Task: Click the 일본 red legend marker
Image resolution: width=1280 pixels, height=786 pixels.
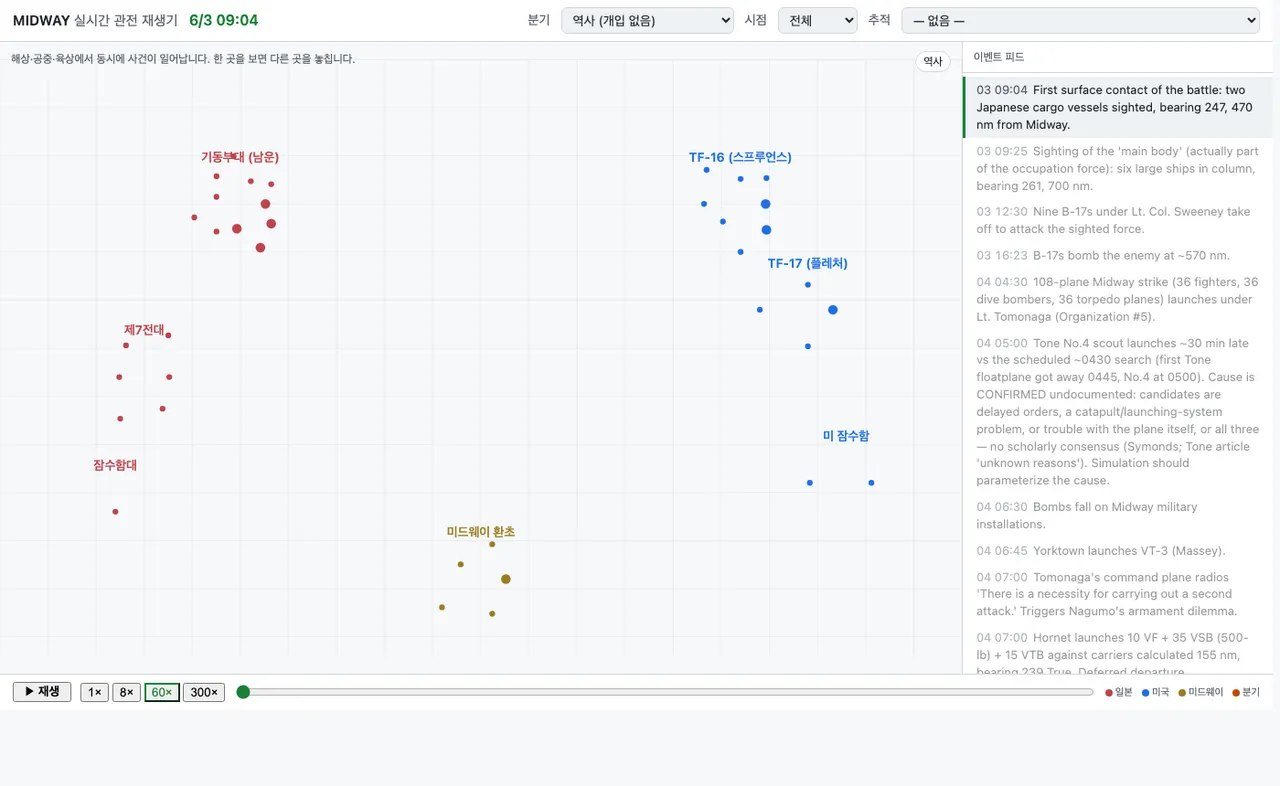Action: click(1109, 692)
